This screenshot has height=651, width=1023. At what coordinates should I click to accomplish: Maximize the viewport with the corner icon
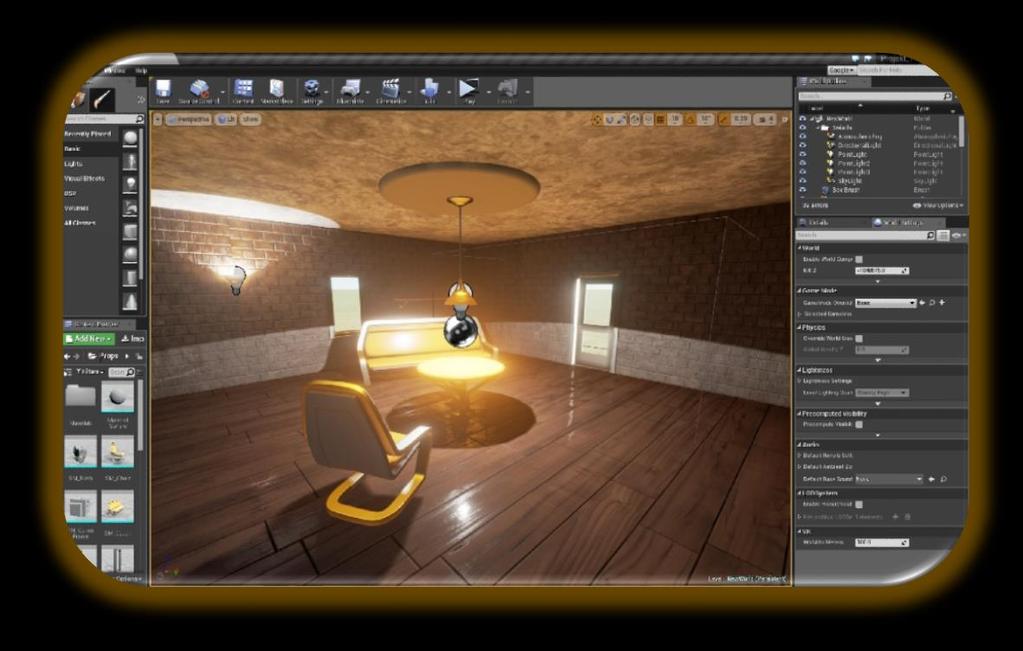(x=785, y=120)
